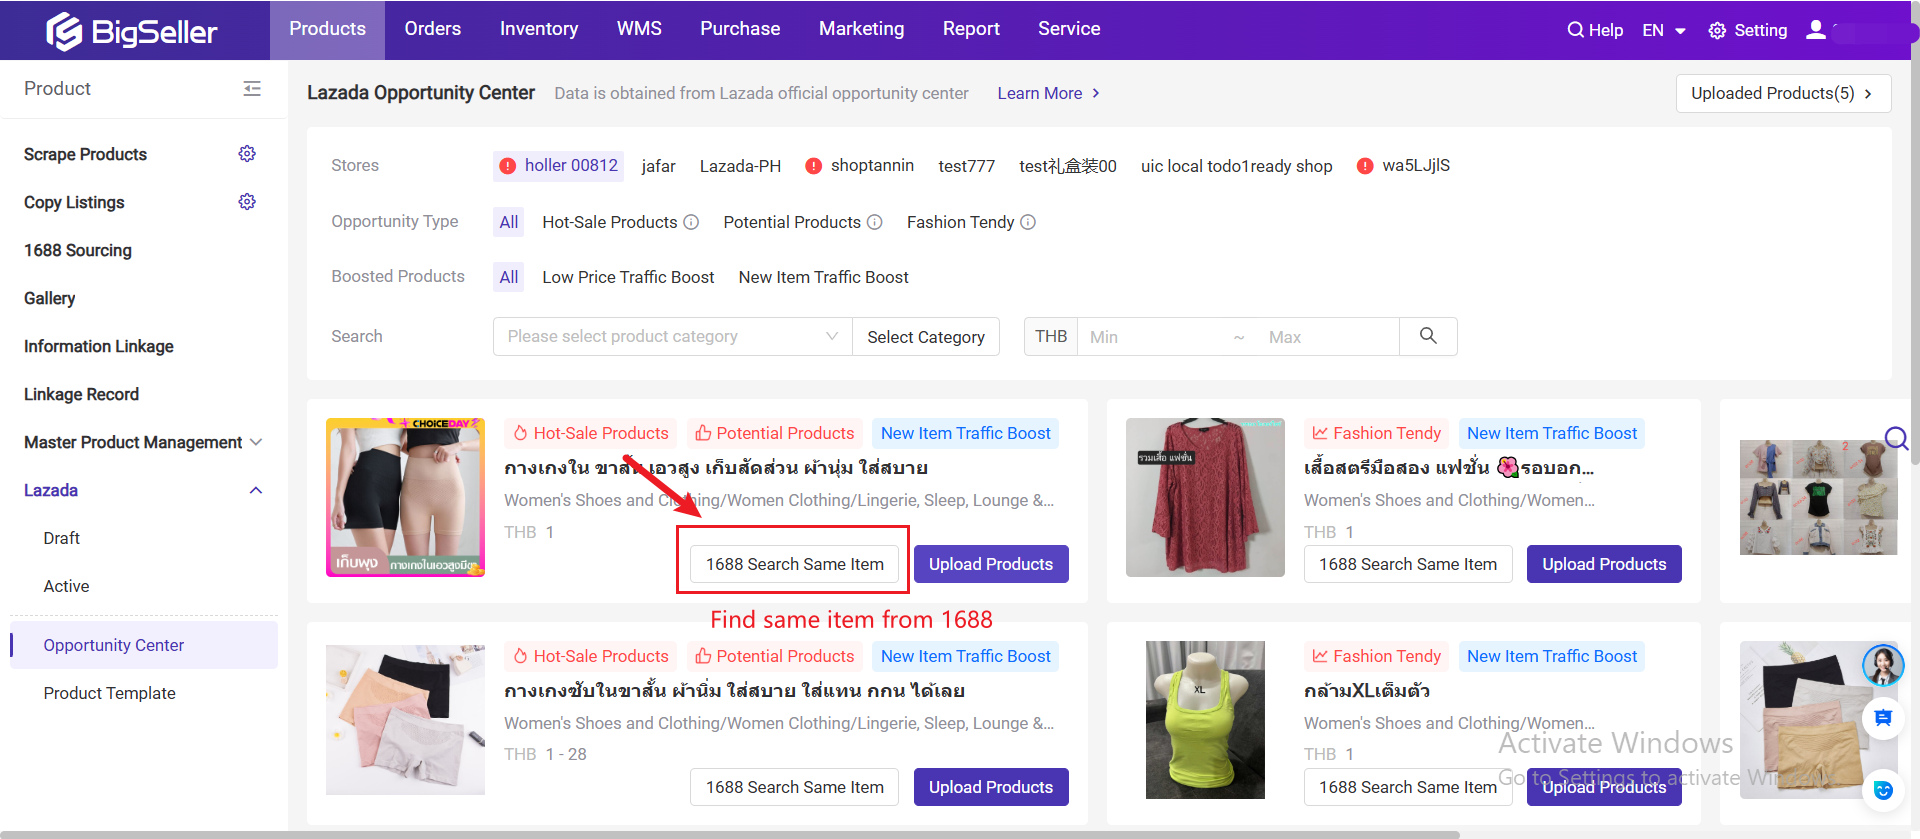Open the user account profile icon
The width and height of the screenshot is (1920, 839).
(1816, 30)
